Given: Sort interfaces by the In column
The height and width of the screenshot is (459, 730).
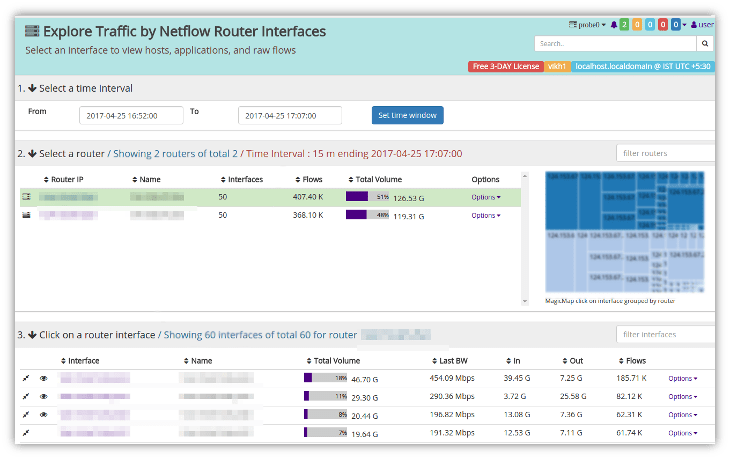Looking at the screenshot, I should [x=513, y=361].
